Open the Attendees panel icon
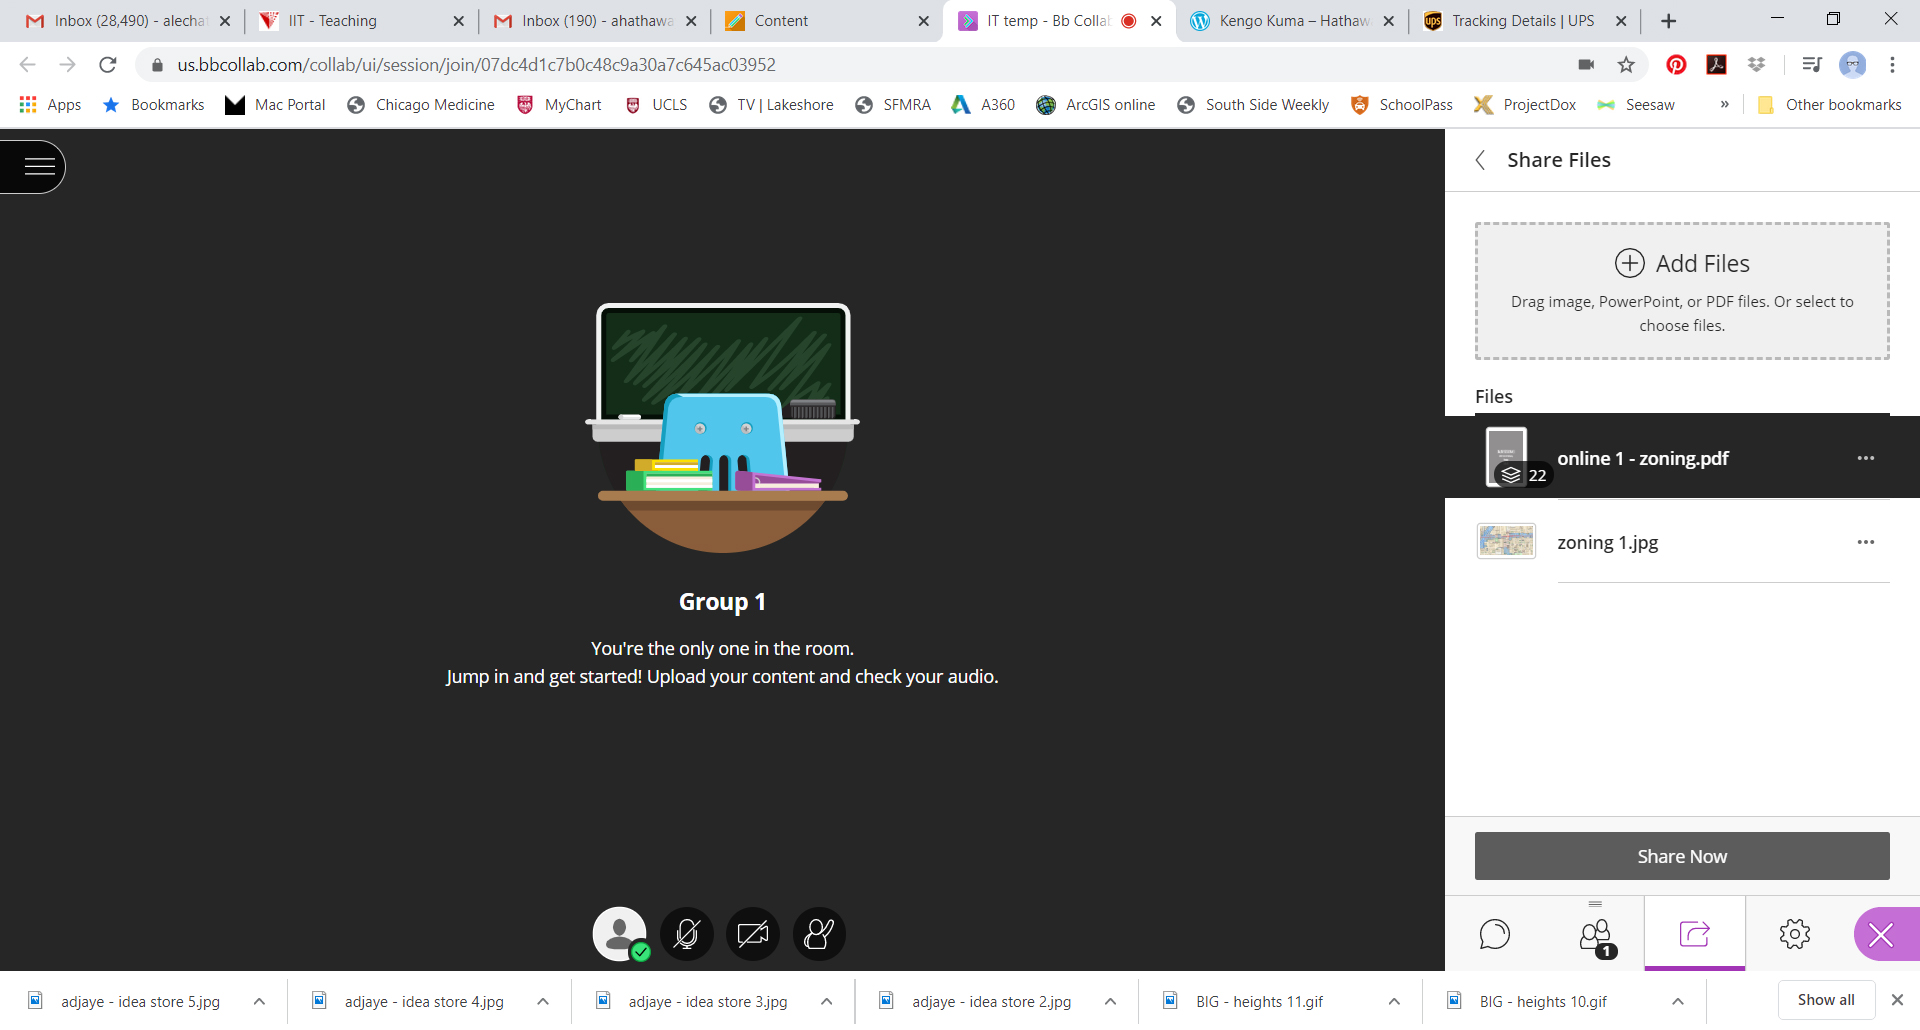The height and width of the screenshot is (1030, 1920). [1595, 936]
